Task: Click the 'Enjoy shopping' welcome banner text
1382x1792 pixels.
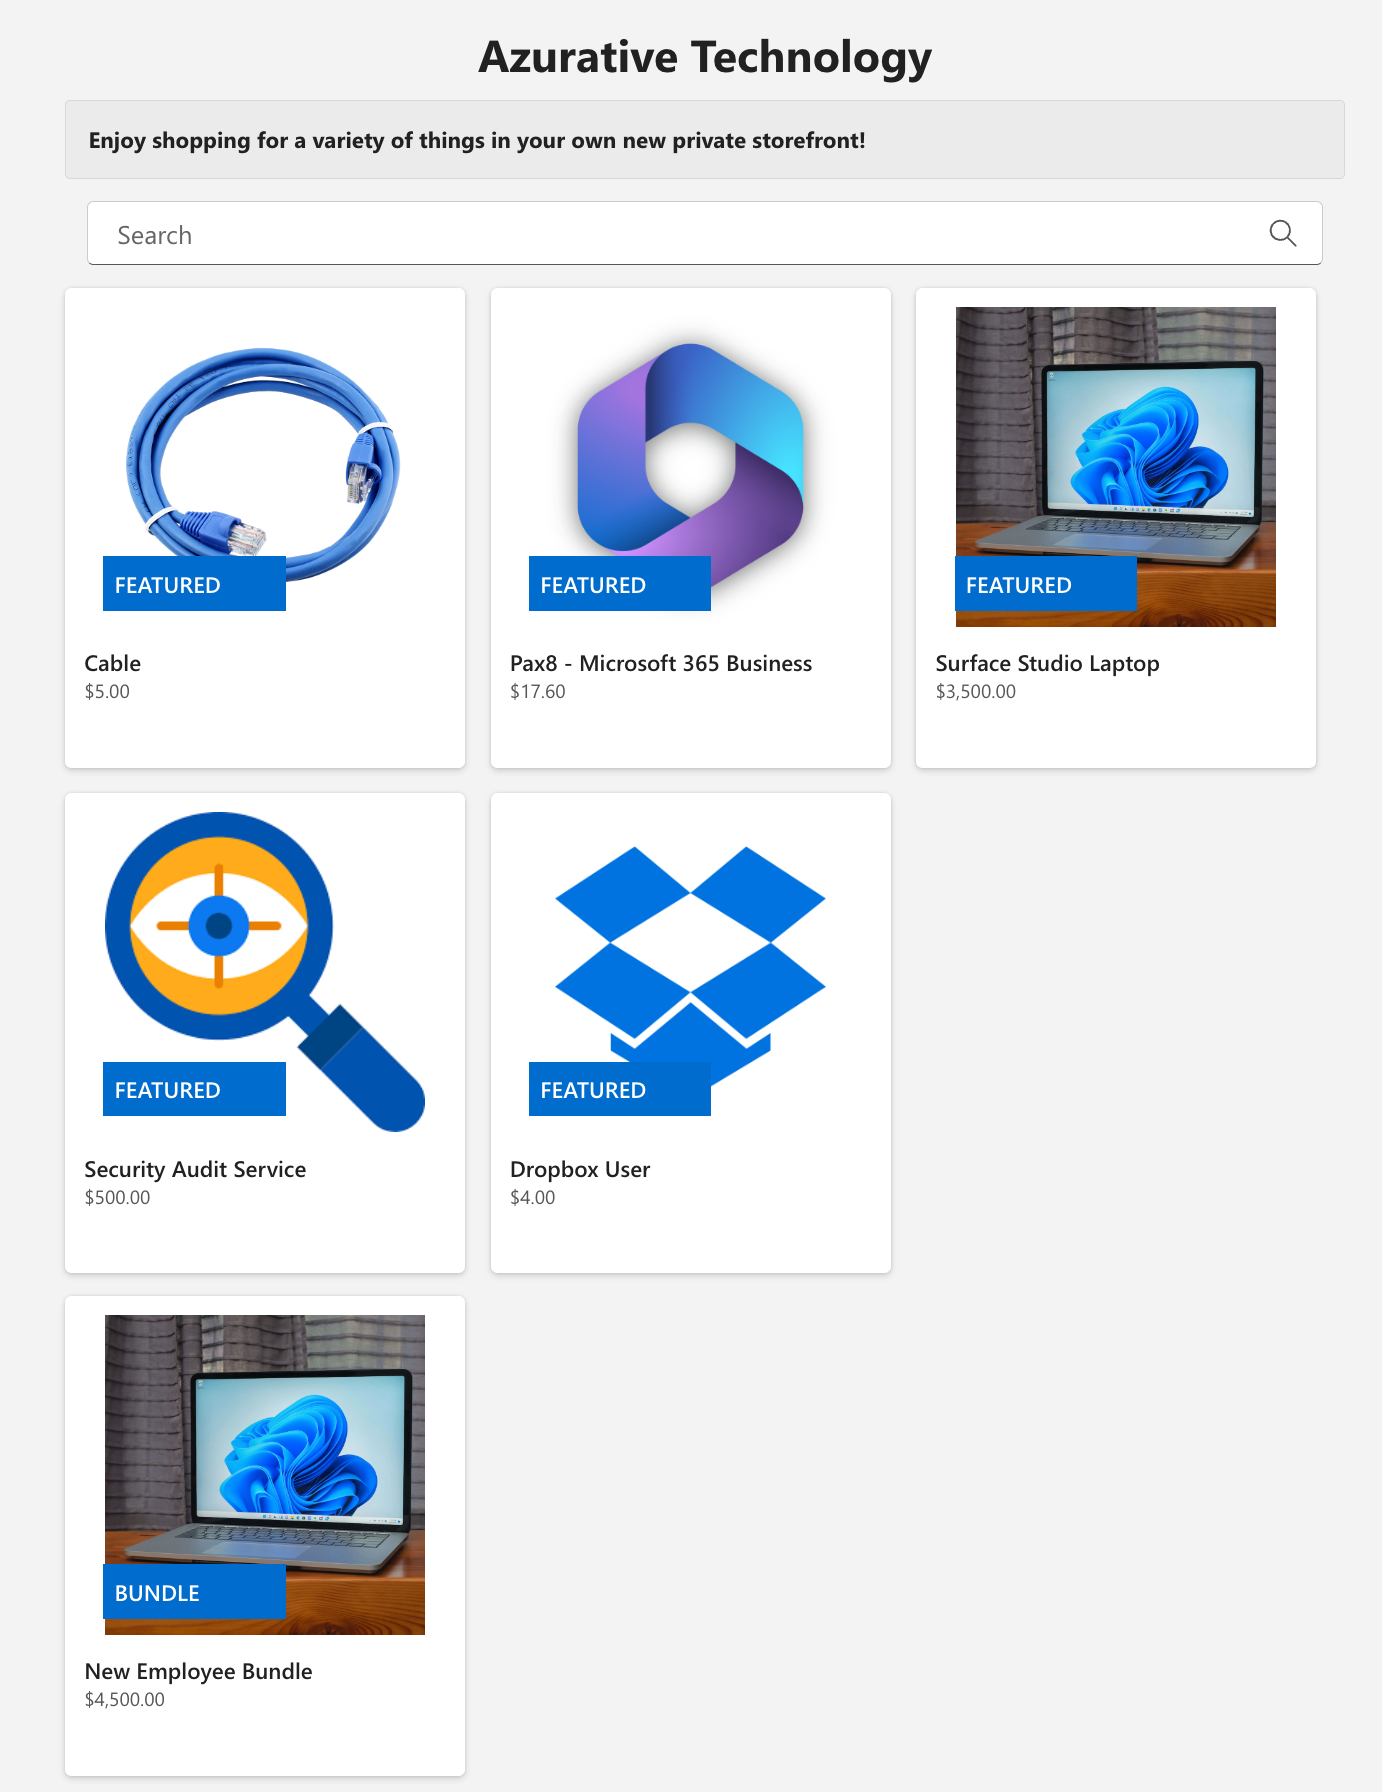Action: tap(477, 140)
